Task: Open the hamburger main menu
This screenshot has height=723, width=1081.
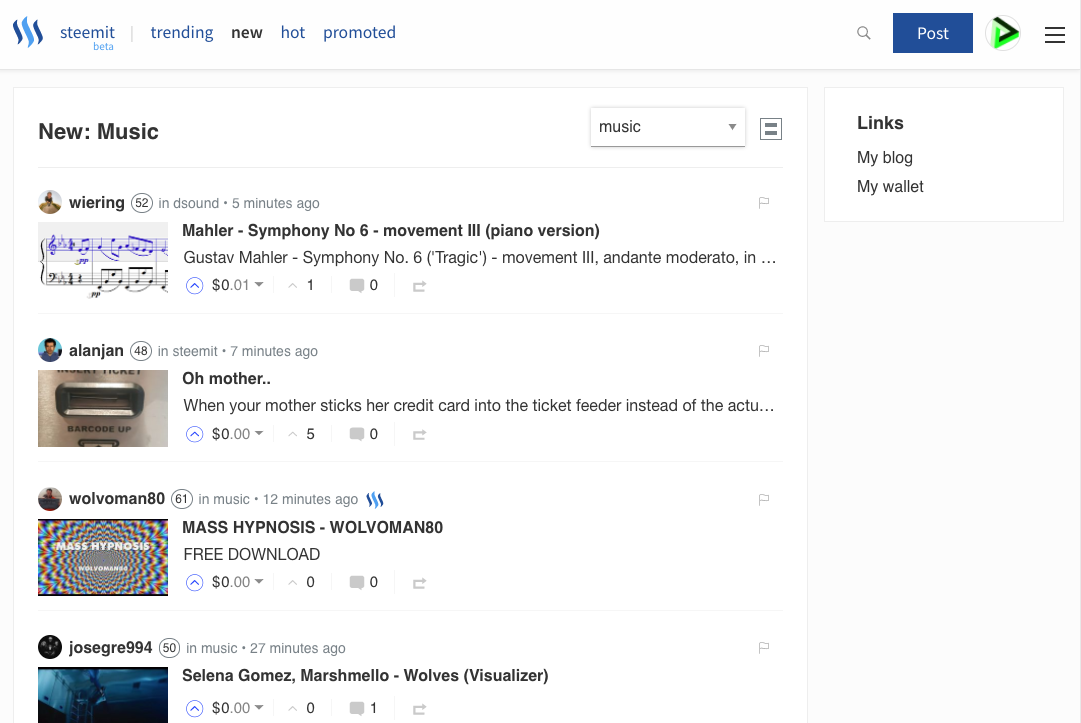Action: [1054, 34]
